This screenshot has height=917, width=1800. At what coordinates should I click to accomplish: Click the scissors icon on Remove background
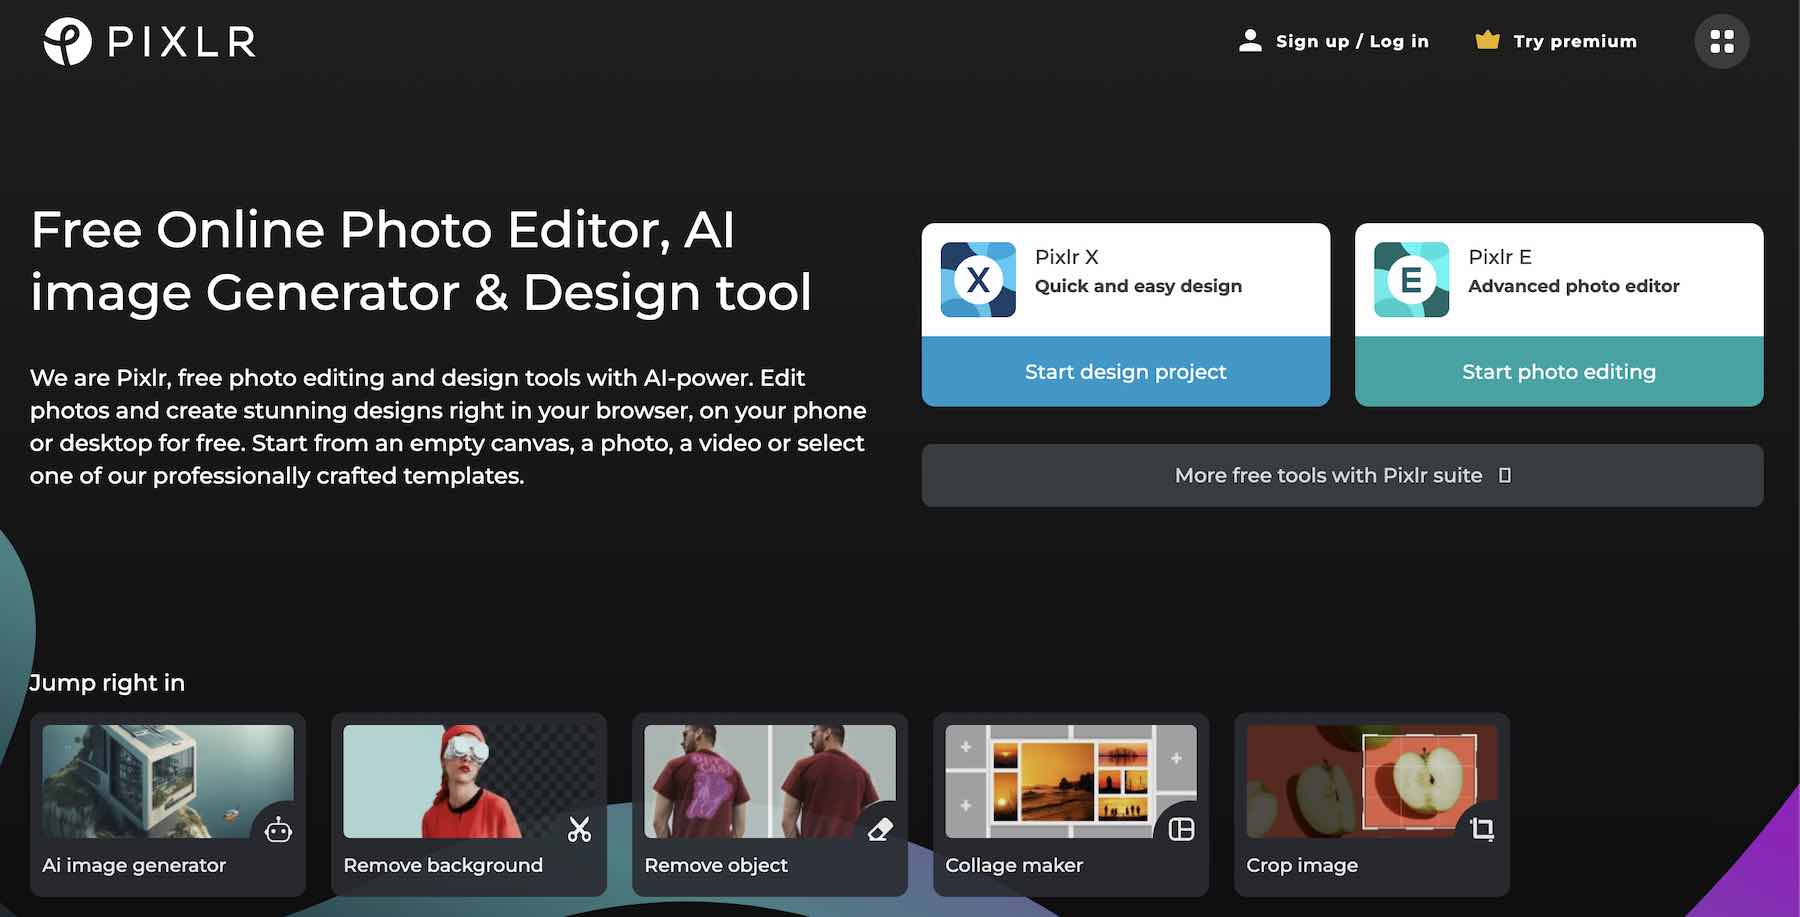click(580, 828)
